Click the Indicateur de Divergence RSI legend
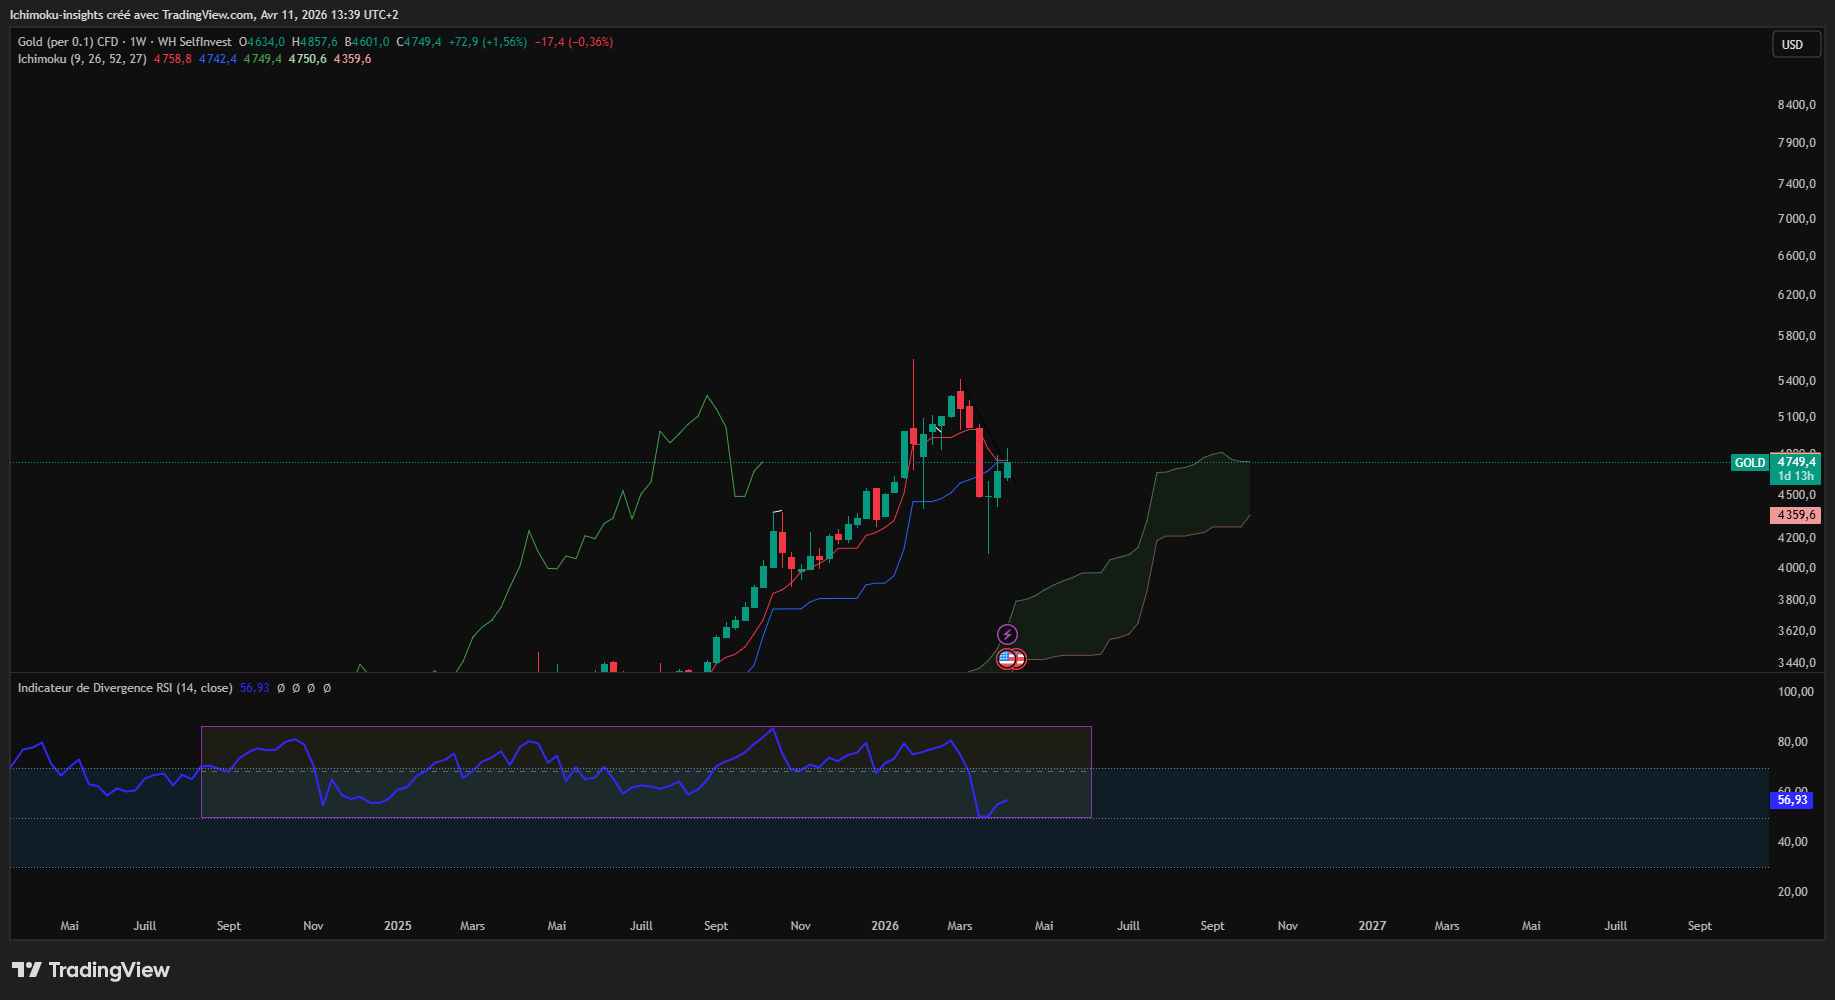 (x=125, y=688)
